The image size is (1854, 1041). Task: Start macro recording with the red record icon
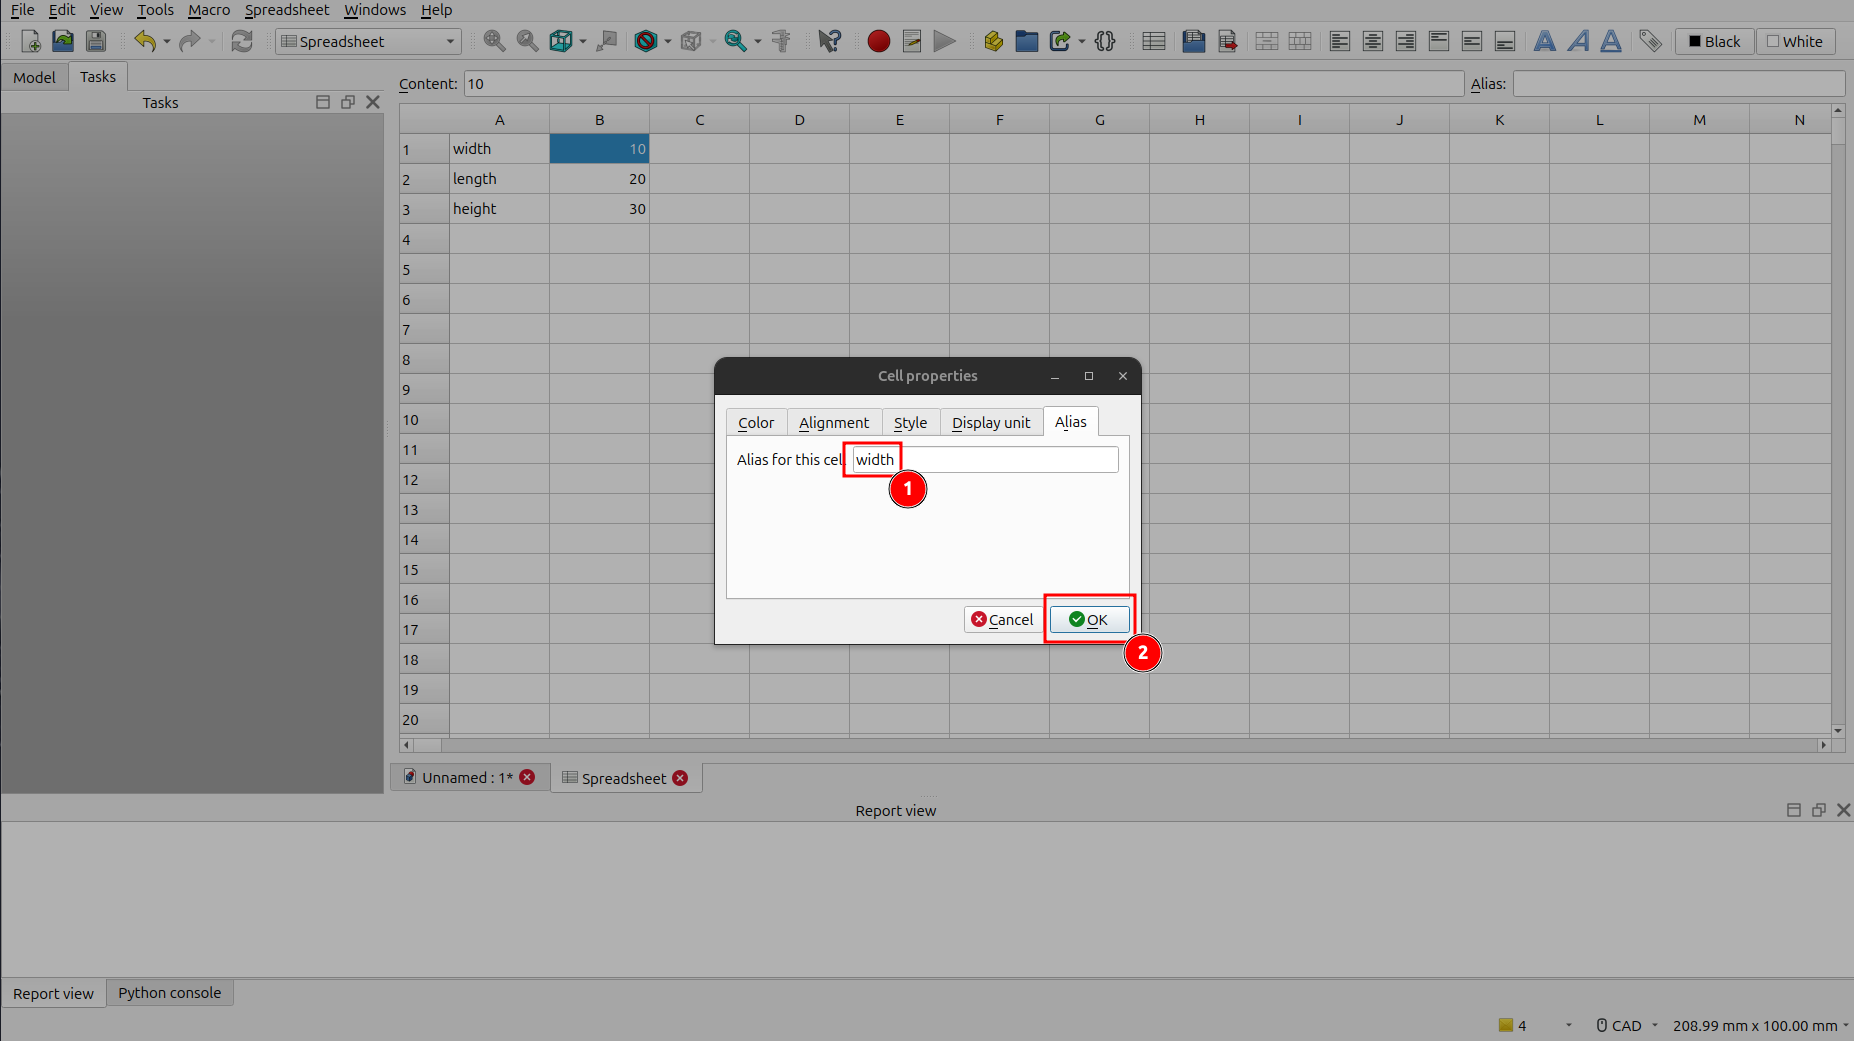tap(878, 41)
